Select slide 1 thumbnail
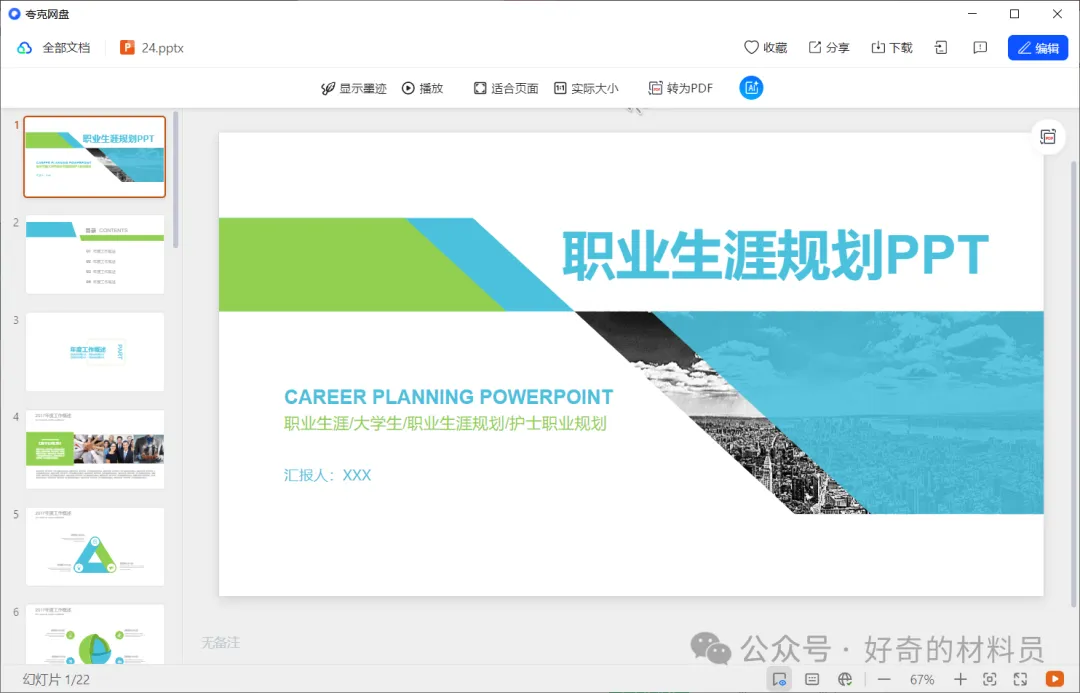This screenshot has height=693, width=1080. pyautogui.click(x=95, y=156)
